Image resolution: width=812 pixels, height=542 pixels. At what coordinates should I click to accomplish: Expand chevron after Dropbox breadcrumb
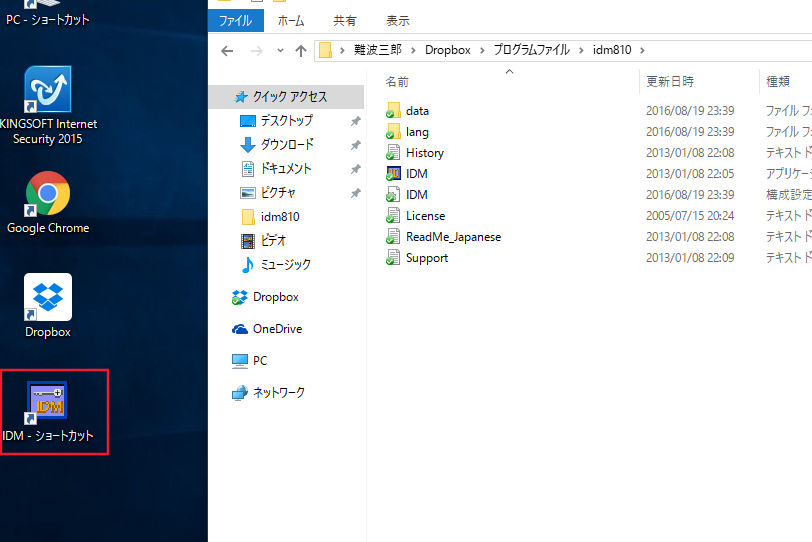click(x=482, y=50)
